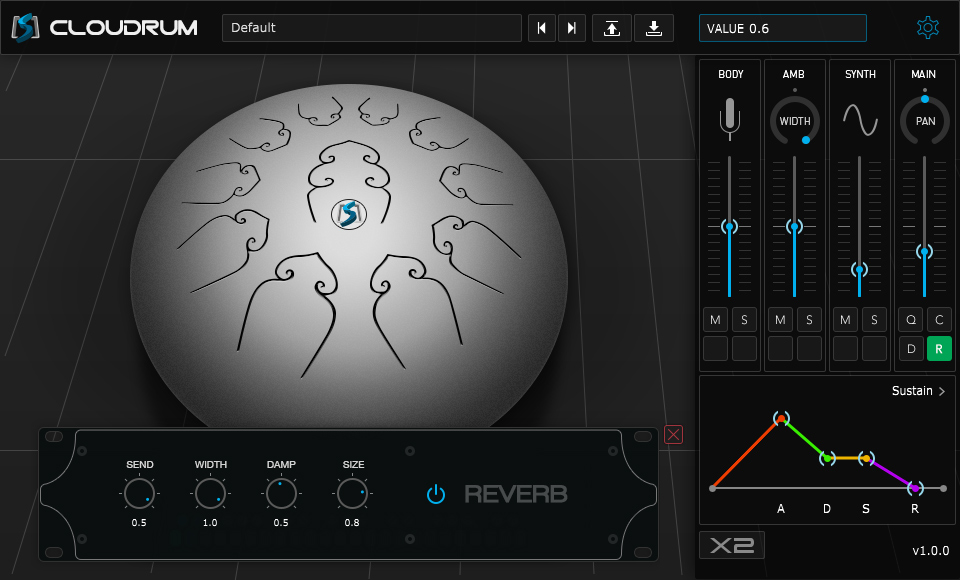Screen dimensions: 960x580
Task: Open the Default preset selector
Action: coord(371,27)
